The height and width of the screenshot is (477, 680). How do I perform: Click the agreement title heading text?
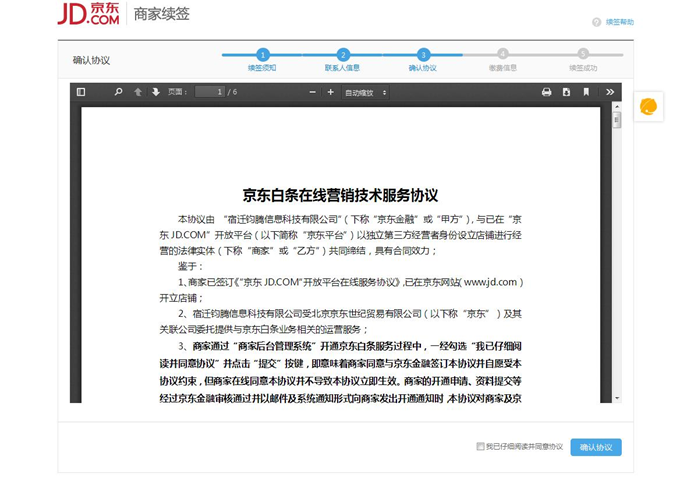(x=340, y=195)
